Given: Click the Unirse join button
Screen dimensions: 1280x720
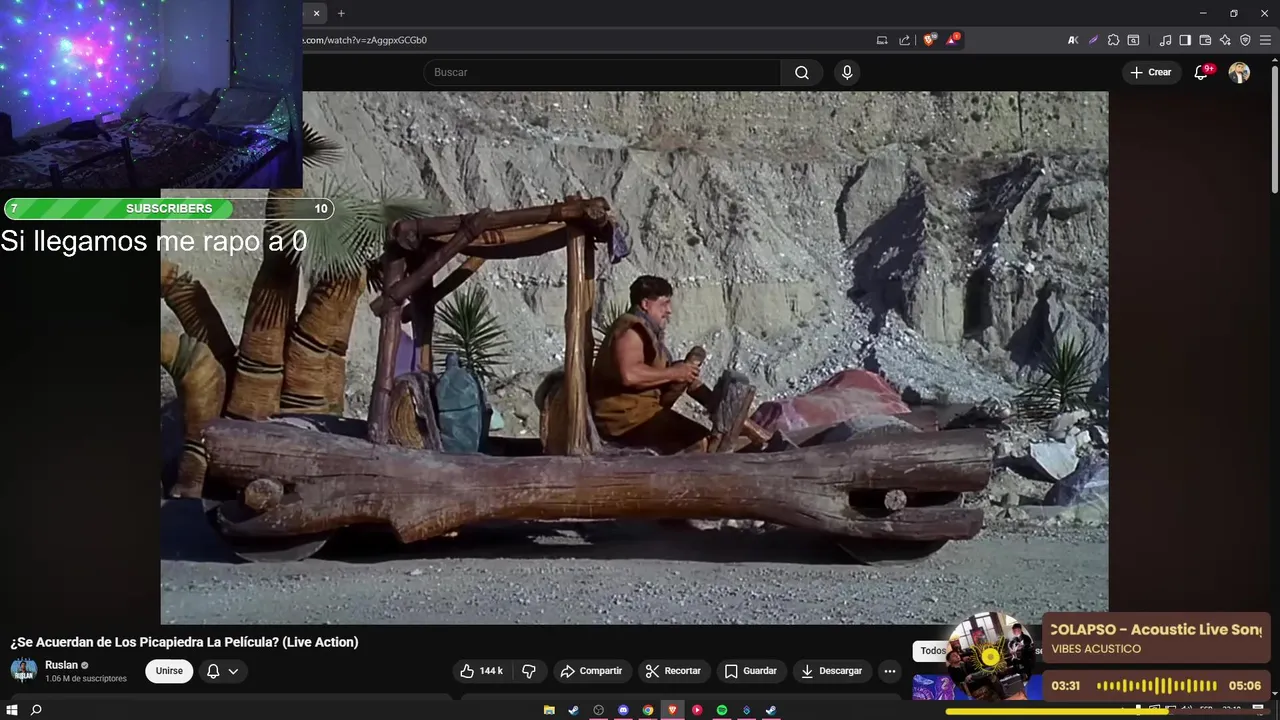Looking at the screenshot, I should (169, 671).
